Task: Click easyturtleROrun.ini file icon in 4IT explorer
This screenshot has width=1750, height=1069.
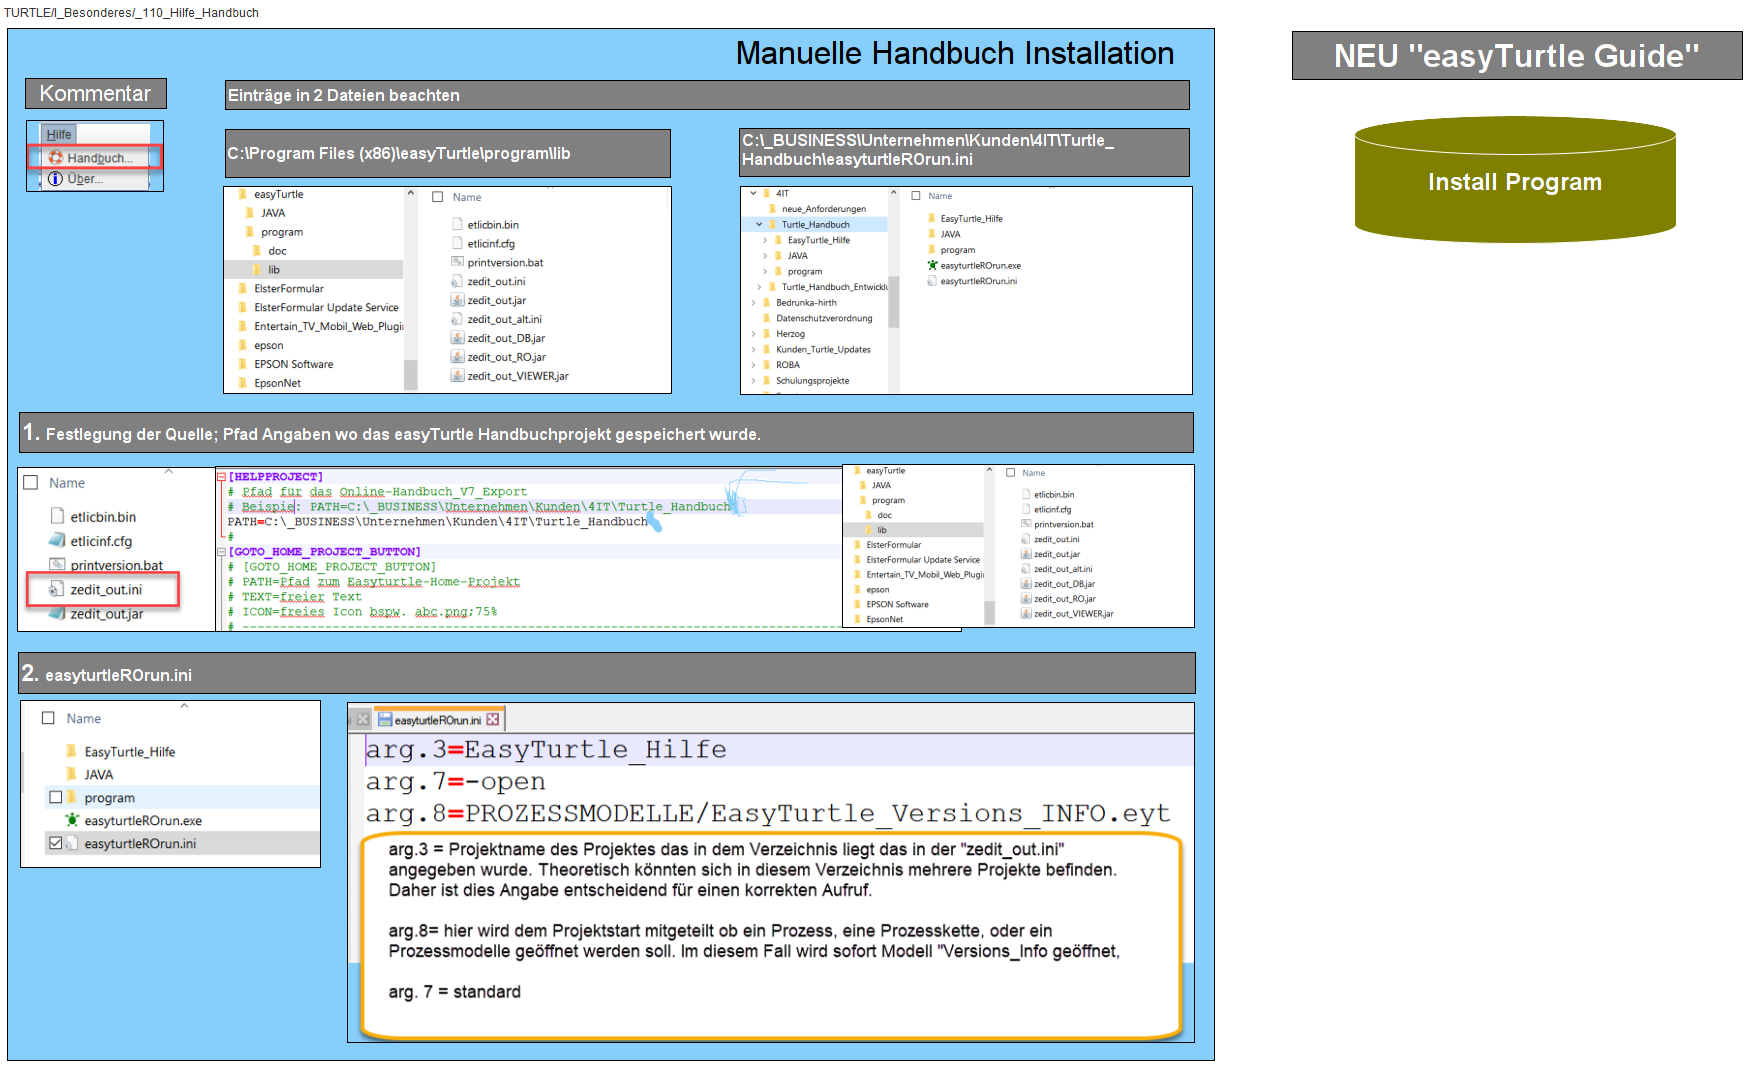Action: 932,281
